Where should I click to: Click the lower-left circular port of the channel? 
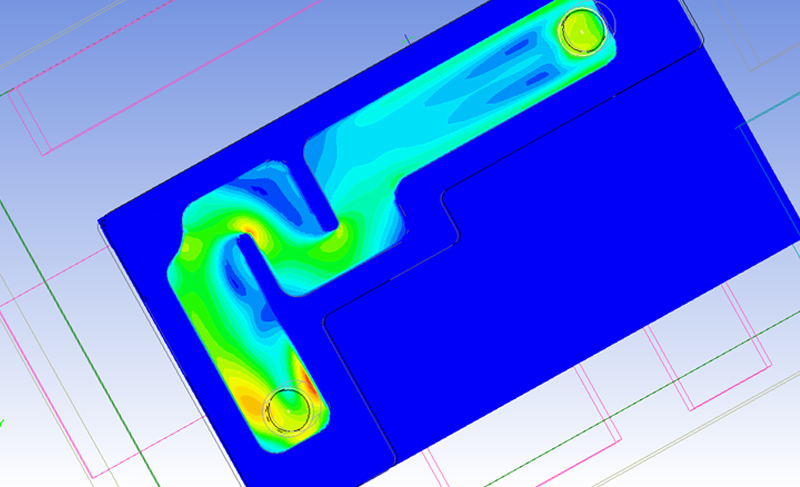pyautogui.click(x=288, y=408)
